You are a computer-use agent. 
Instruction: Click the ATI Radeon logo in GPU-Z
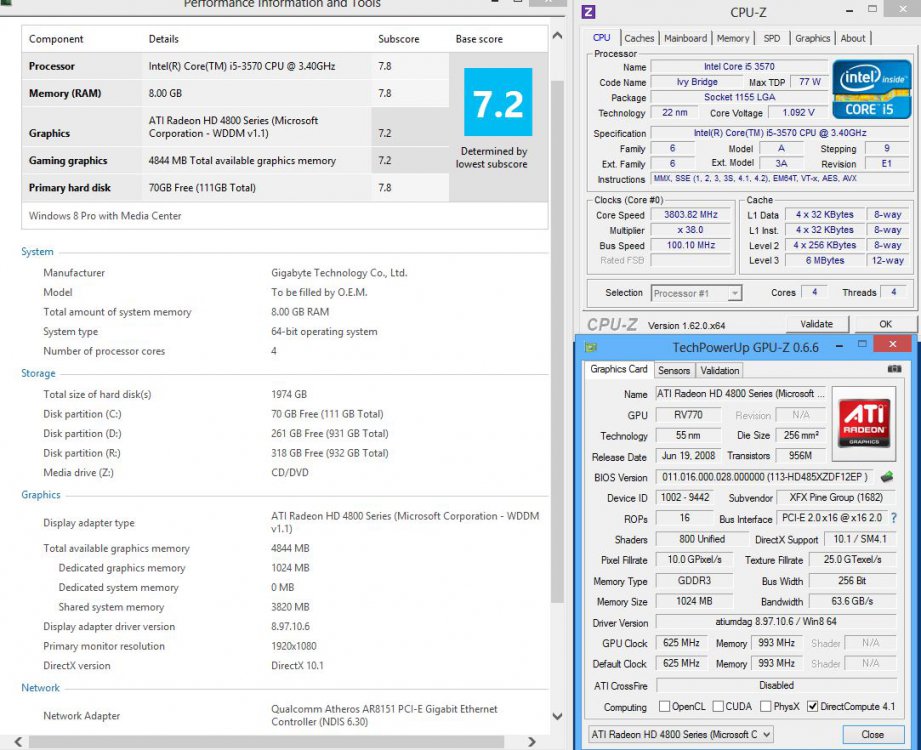point(864,423)
